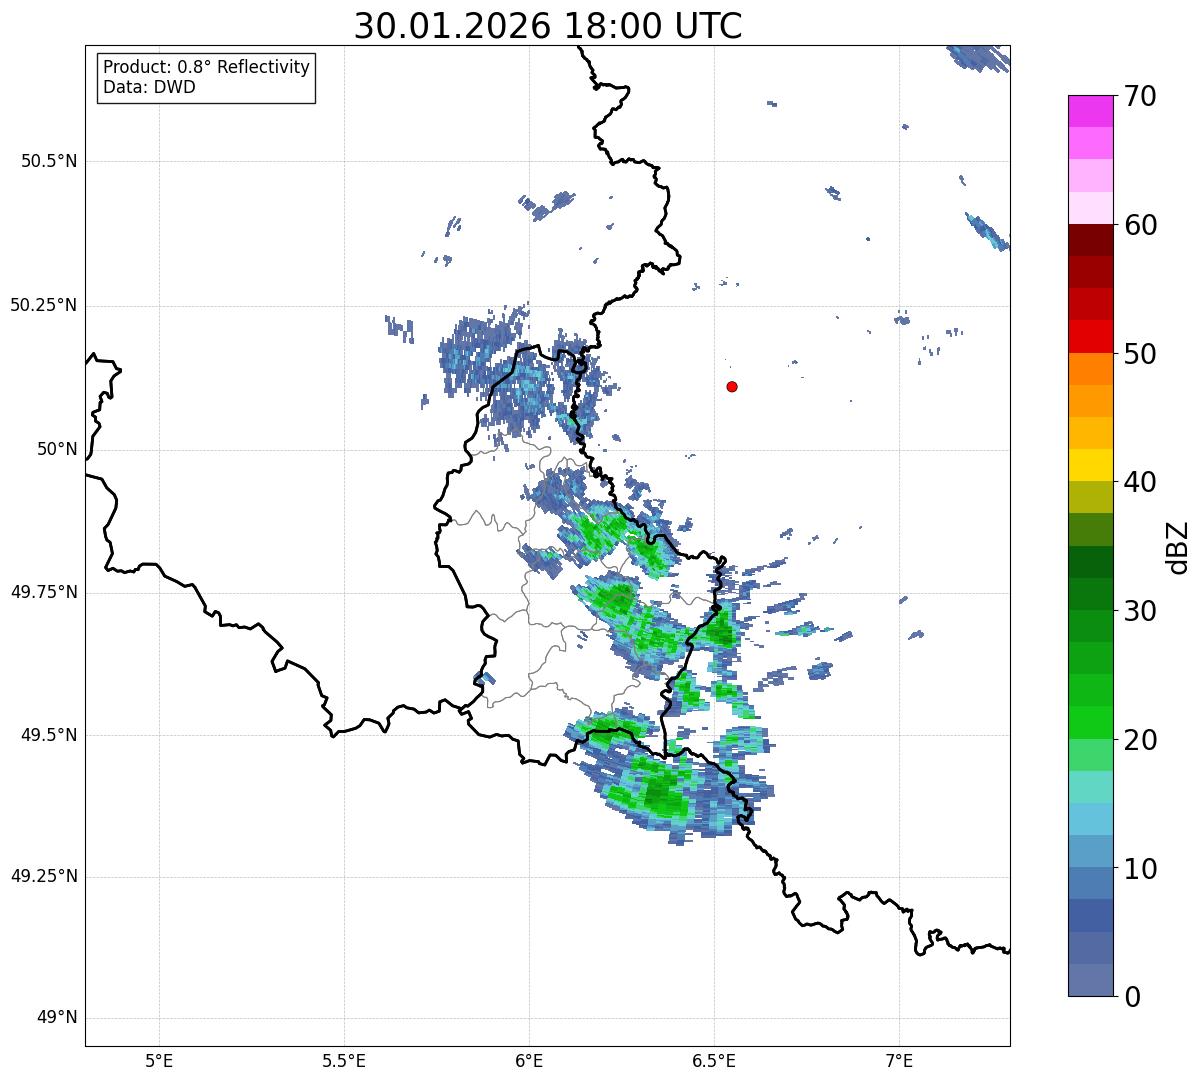The height and width of the screenshot is (1081, 1202).
Task: Click the 6.5°E longitude axis label
Action: click(714, 1059)
